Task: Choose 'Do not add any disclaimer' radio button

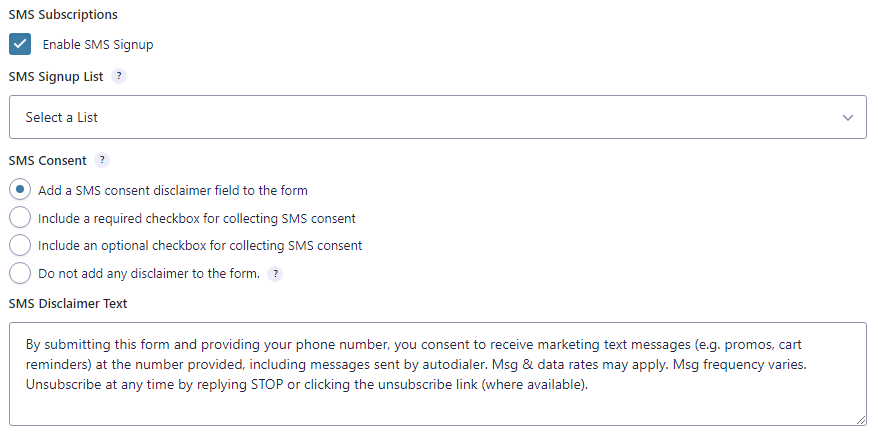Action: point(20,273)
